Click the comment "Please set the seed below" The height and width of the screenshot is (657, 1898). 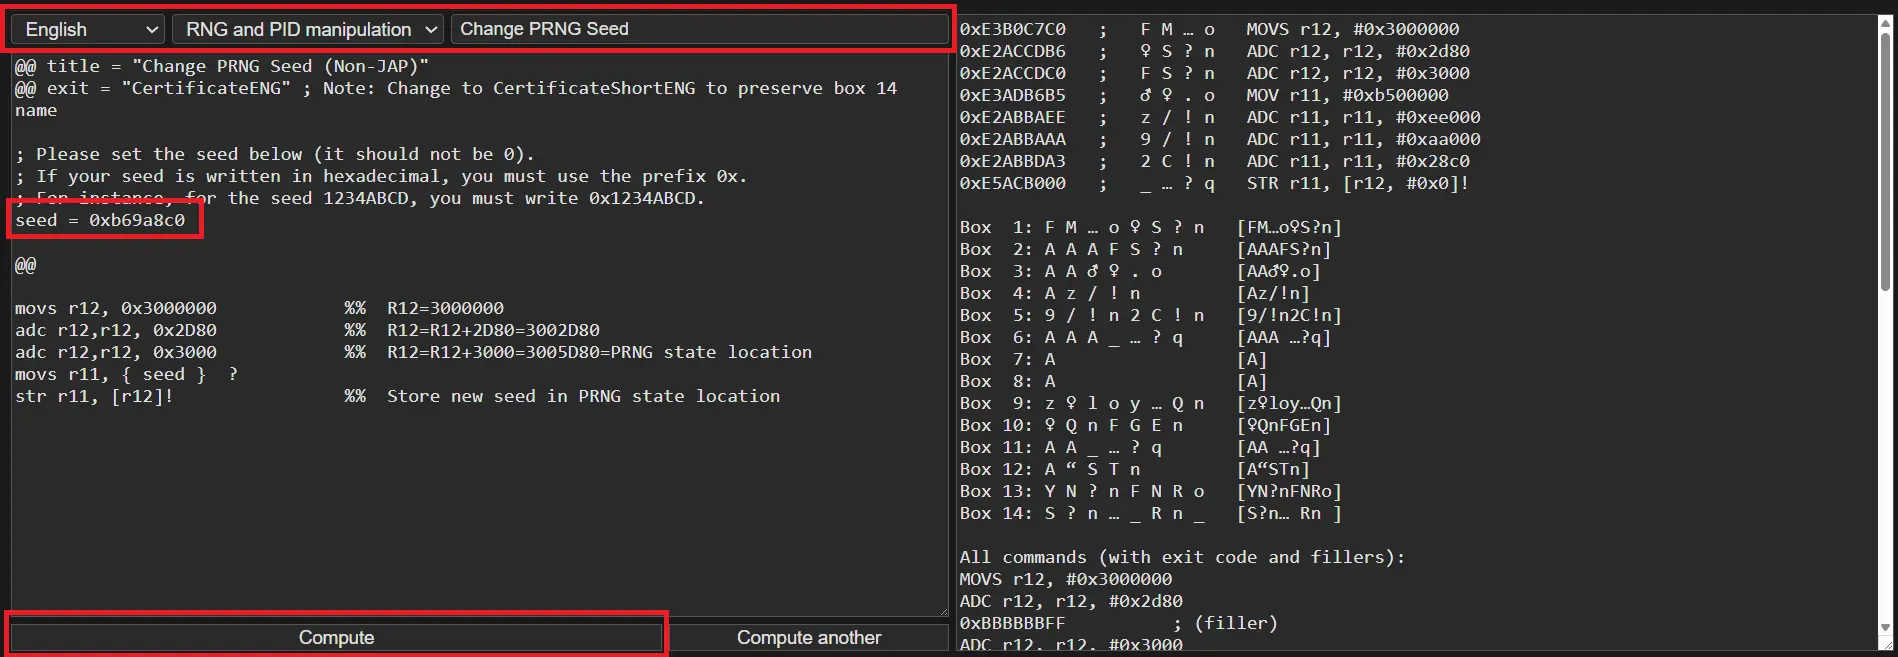(x=275, y=154)
